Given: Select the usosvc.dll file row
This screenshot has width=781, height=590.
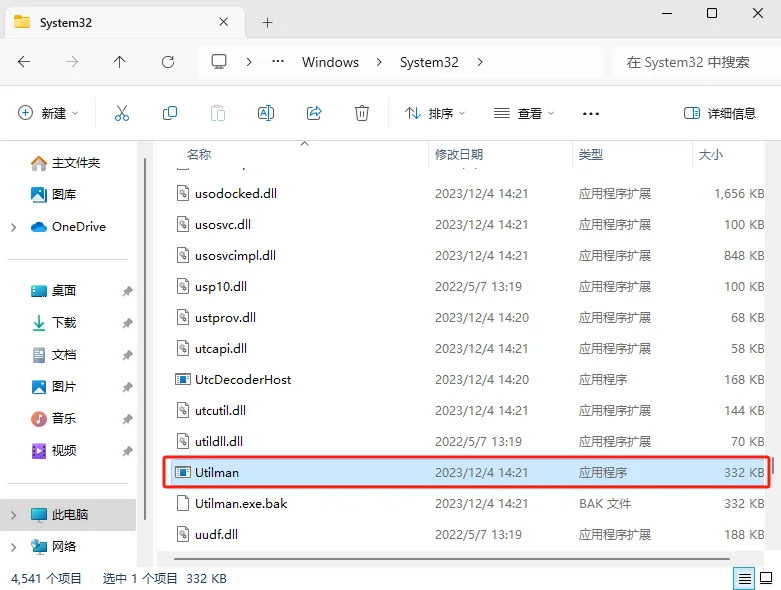Looking at the screenshot, I should tap(467, 225).
